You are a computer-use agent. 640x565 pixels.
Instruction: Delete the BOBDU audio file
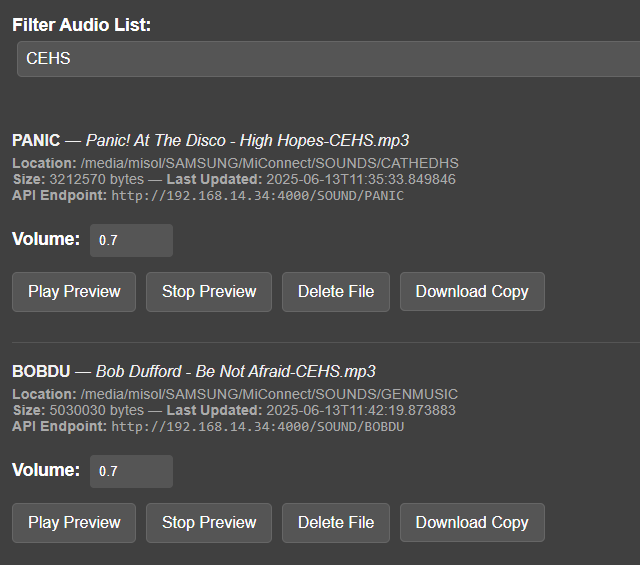pos(336,522)
